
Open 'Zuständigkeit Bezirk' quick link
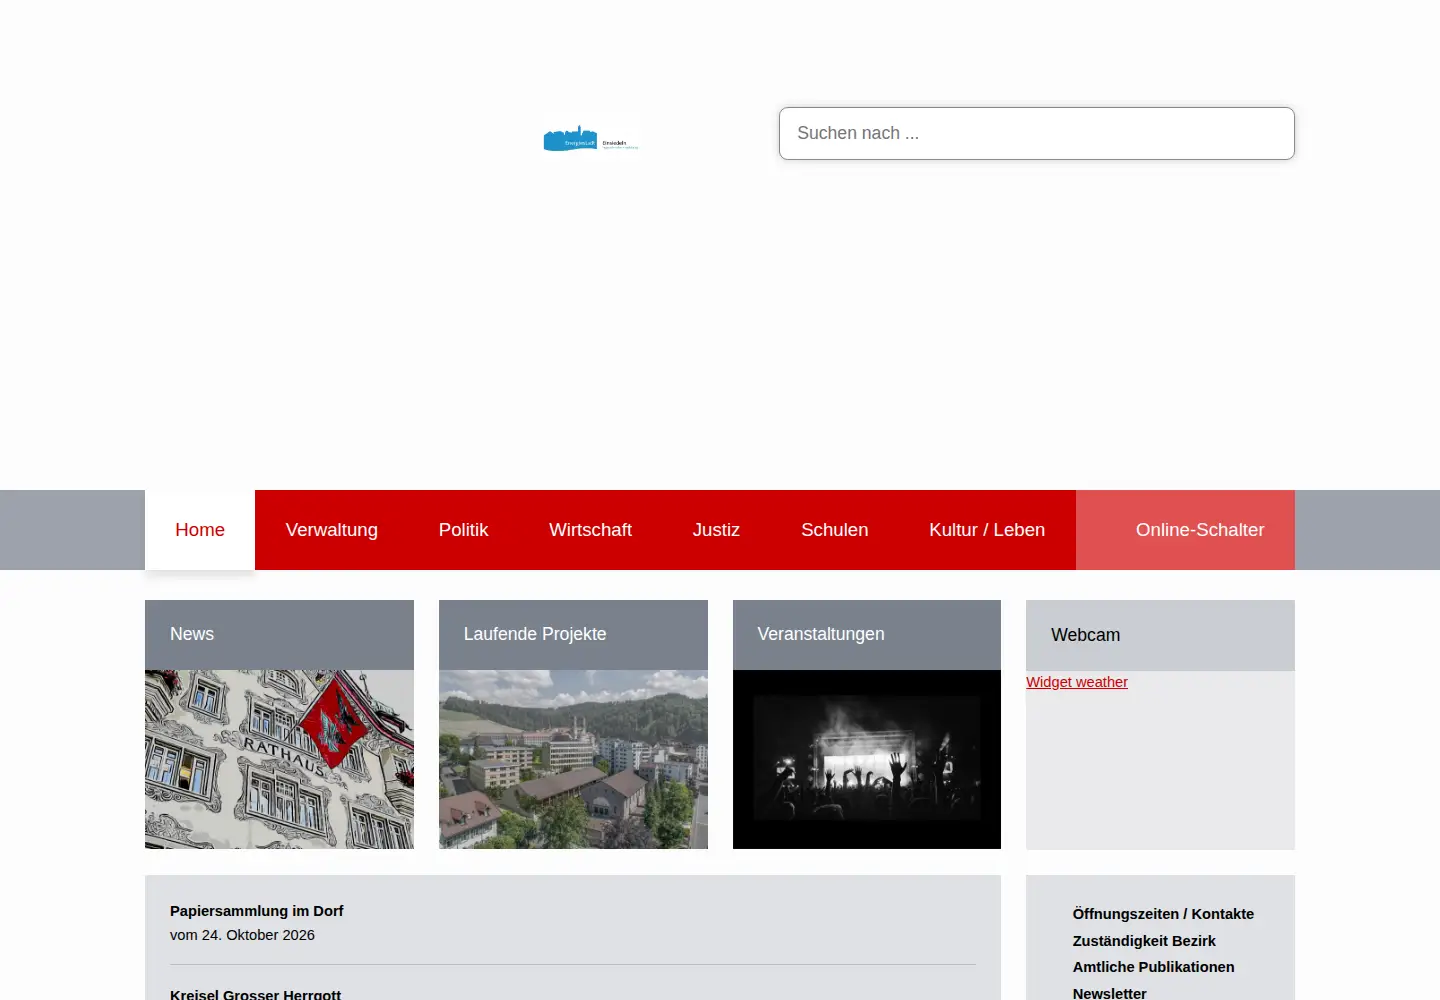tap(1144, 941)
